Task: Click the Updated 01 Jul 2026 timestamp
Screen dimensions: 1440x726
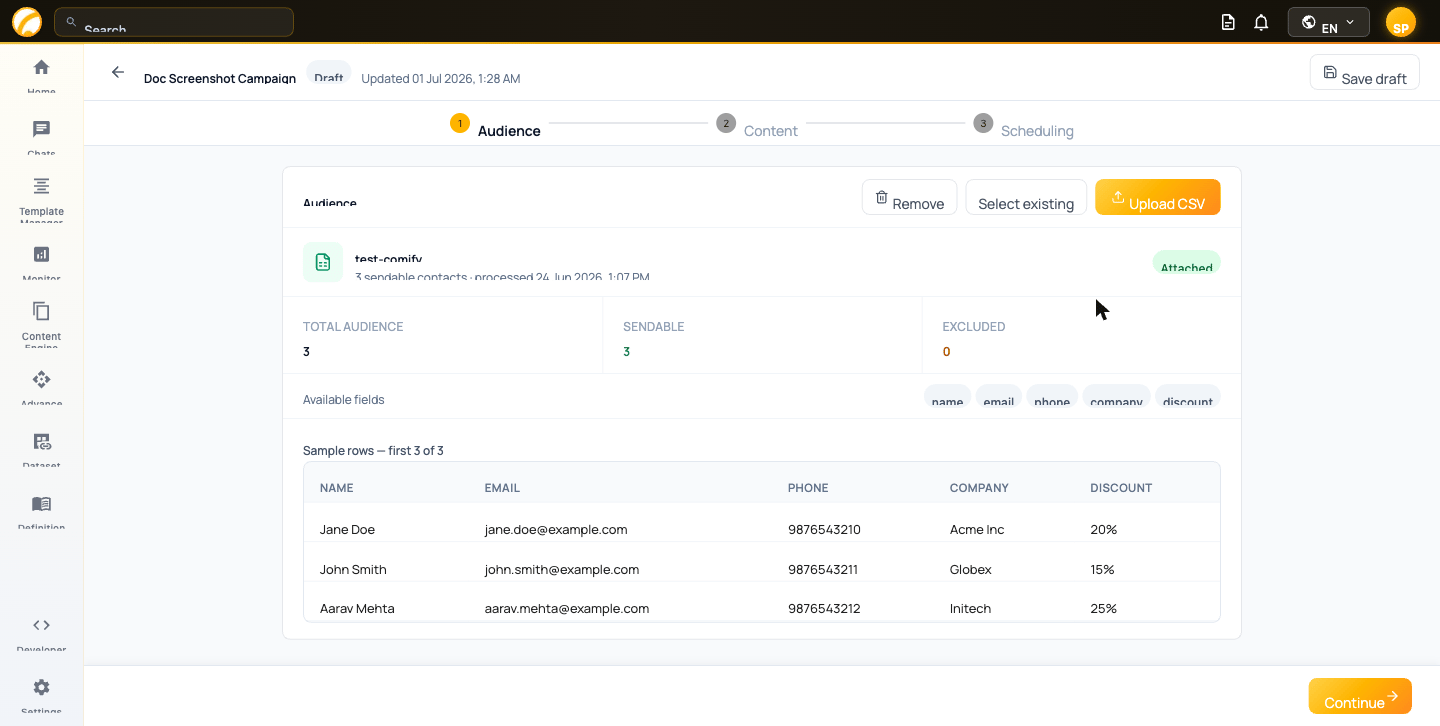Action: click(440, 78)
